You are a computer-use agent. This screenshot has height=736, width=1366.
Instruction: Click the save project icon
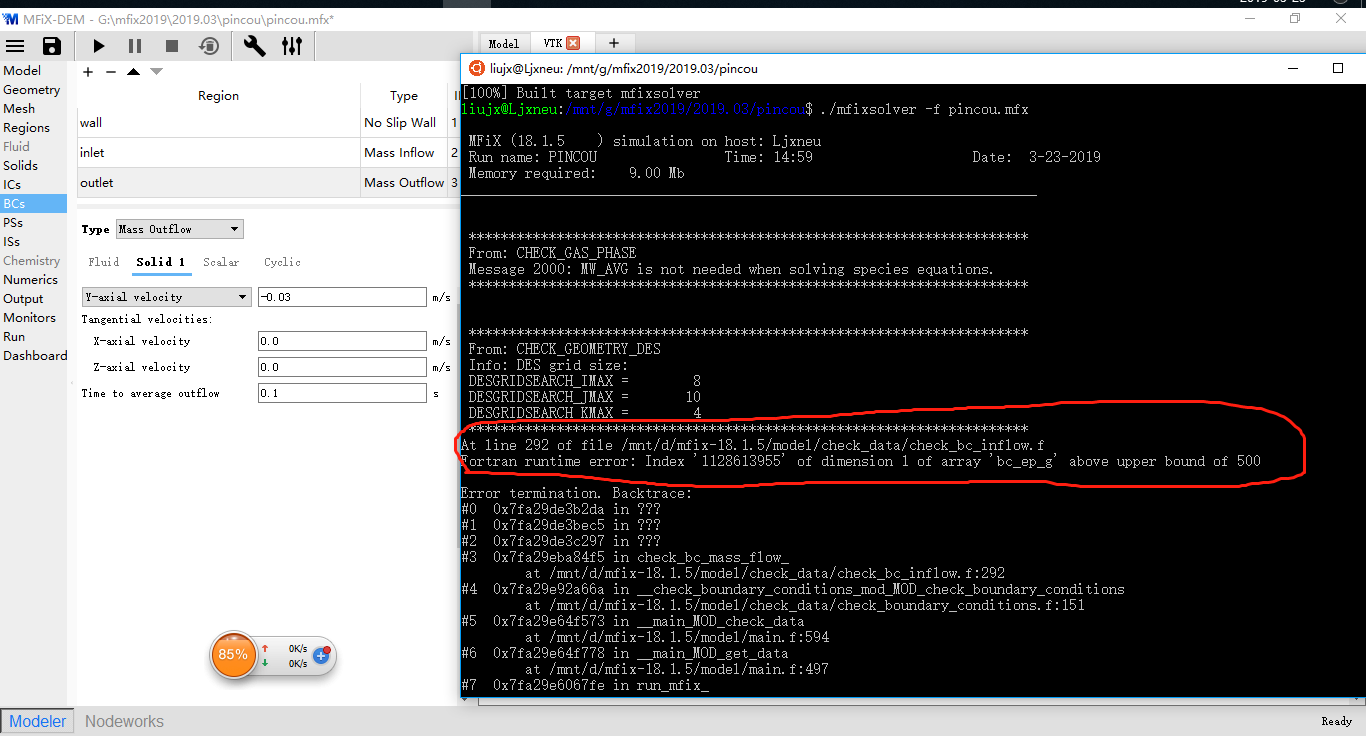tap(51, 46)
